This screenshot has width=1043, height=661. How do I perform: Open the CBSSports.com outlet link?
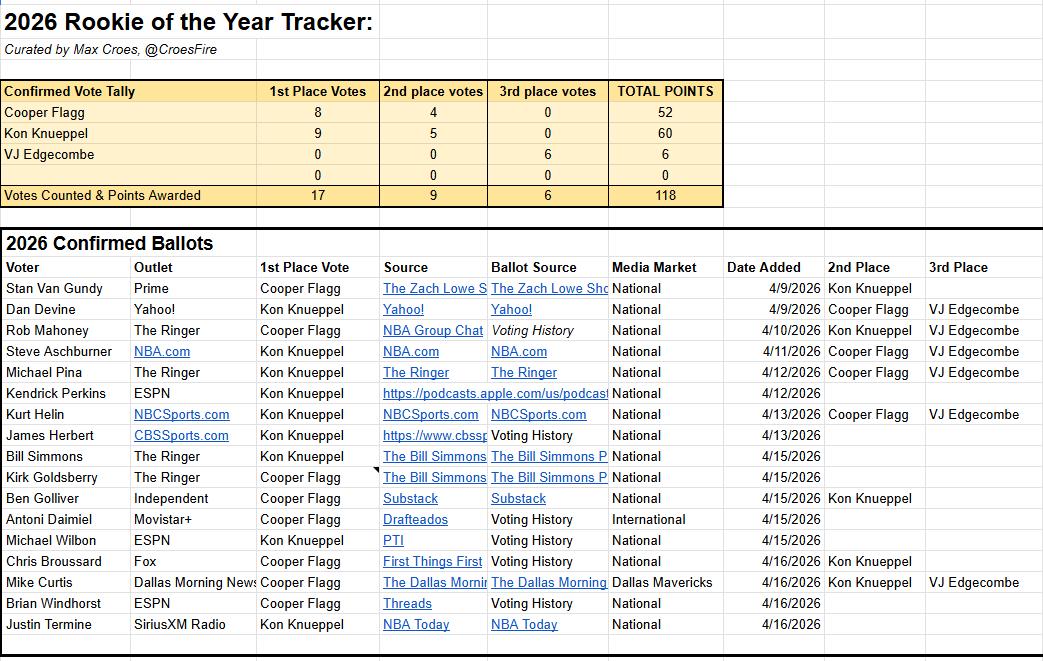pos(181,435)
